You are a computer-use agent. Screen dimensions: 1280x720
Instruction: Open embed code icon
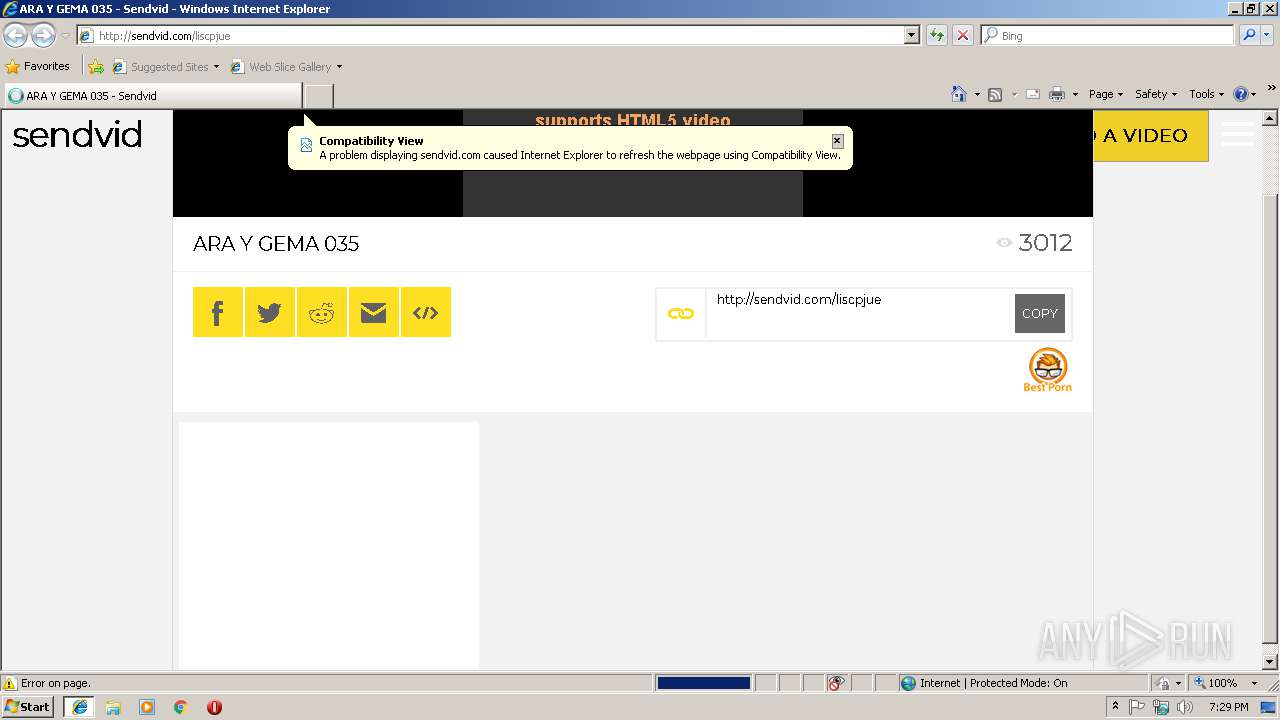tap(426, 312)
